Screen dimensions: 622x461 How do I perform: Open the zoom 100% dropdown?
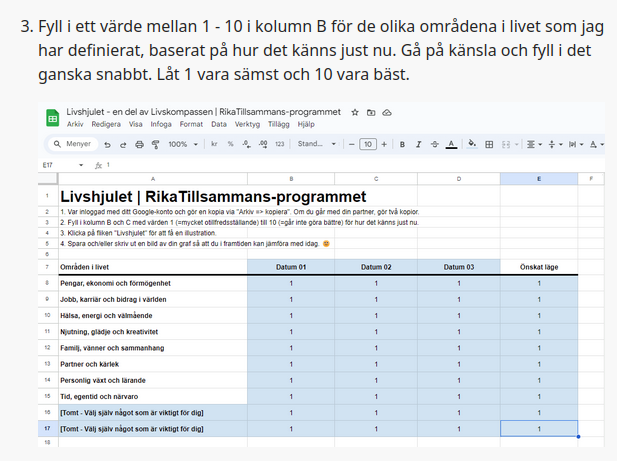coord(183,144)
